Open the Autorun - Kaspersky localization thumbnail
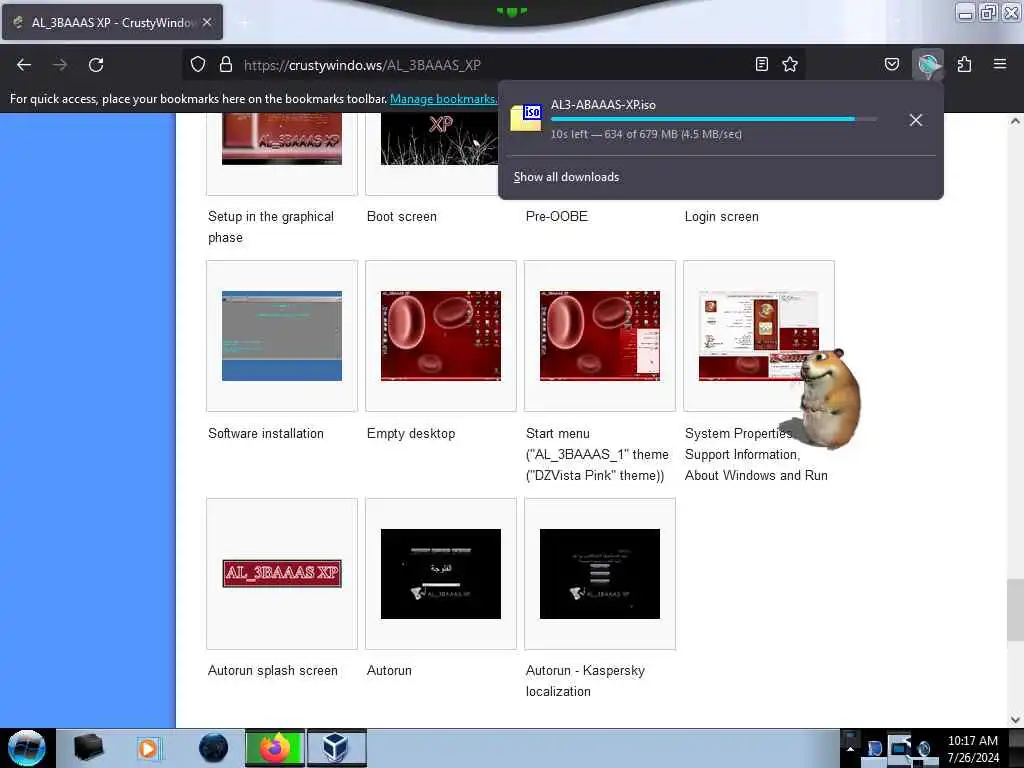Screen dimensions: 1024x768 600,573
